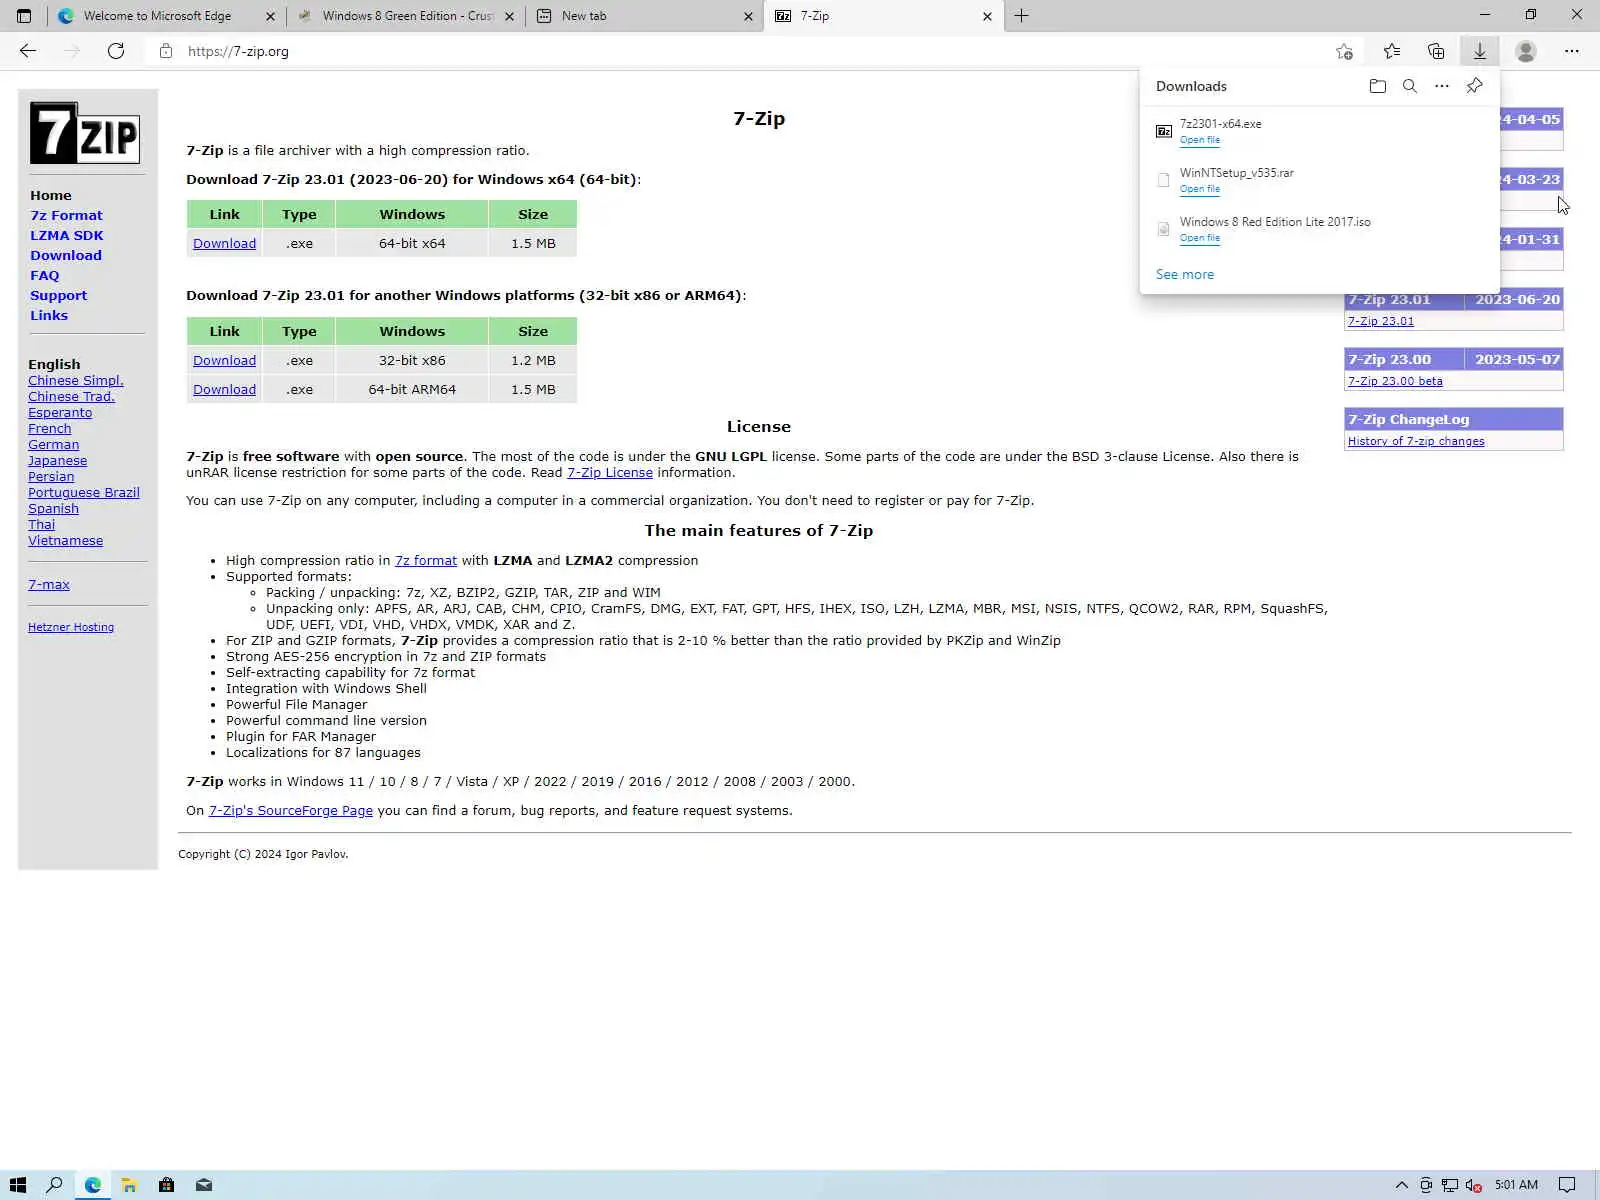The image size is (1600, 1200).
Task: Click the address bar URL field
Action: [x=740, y=51]
